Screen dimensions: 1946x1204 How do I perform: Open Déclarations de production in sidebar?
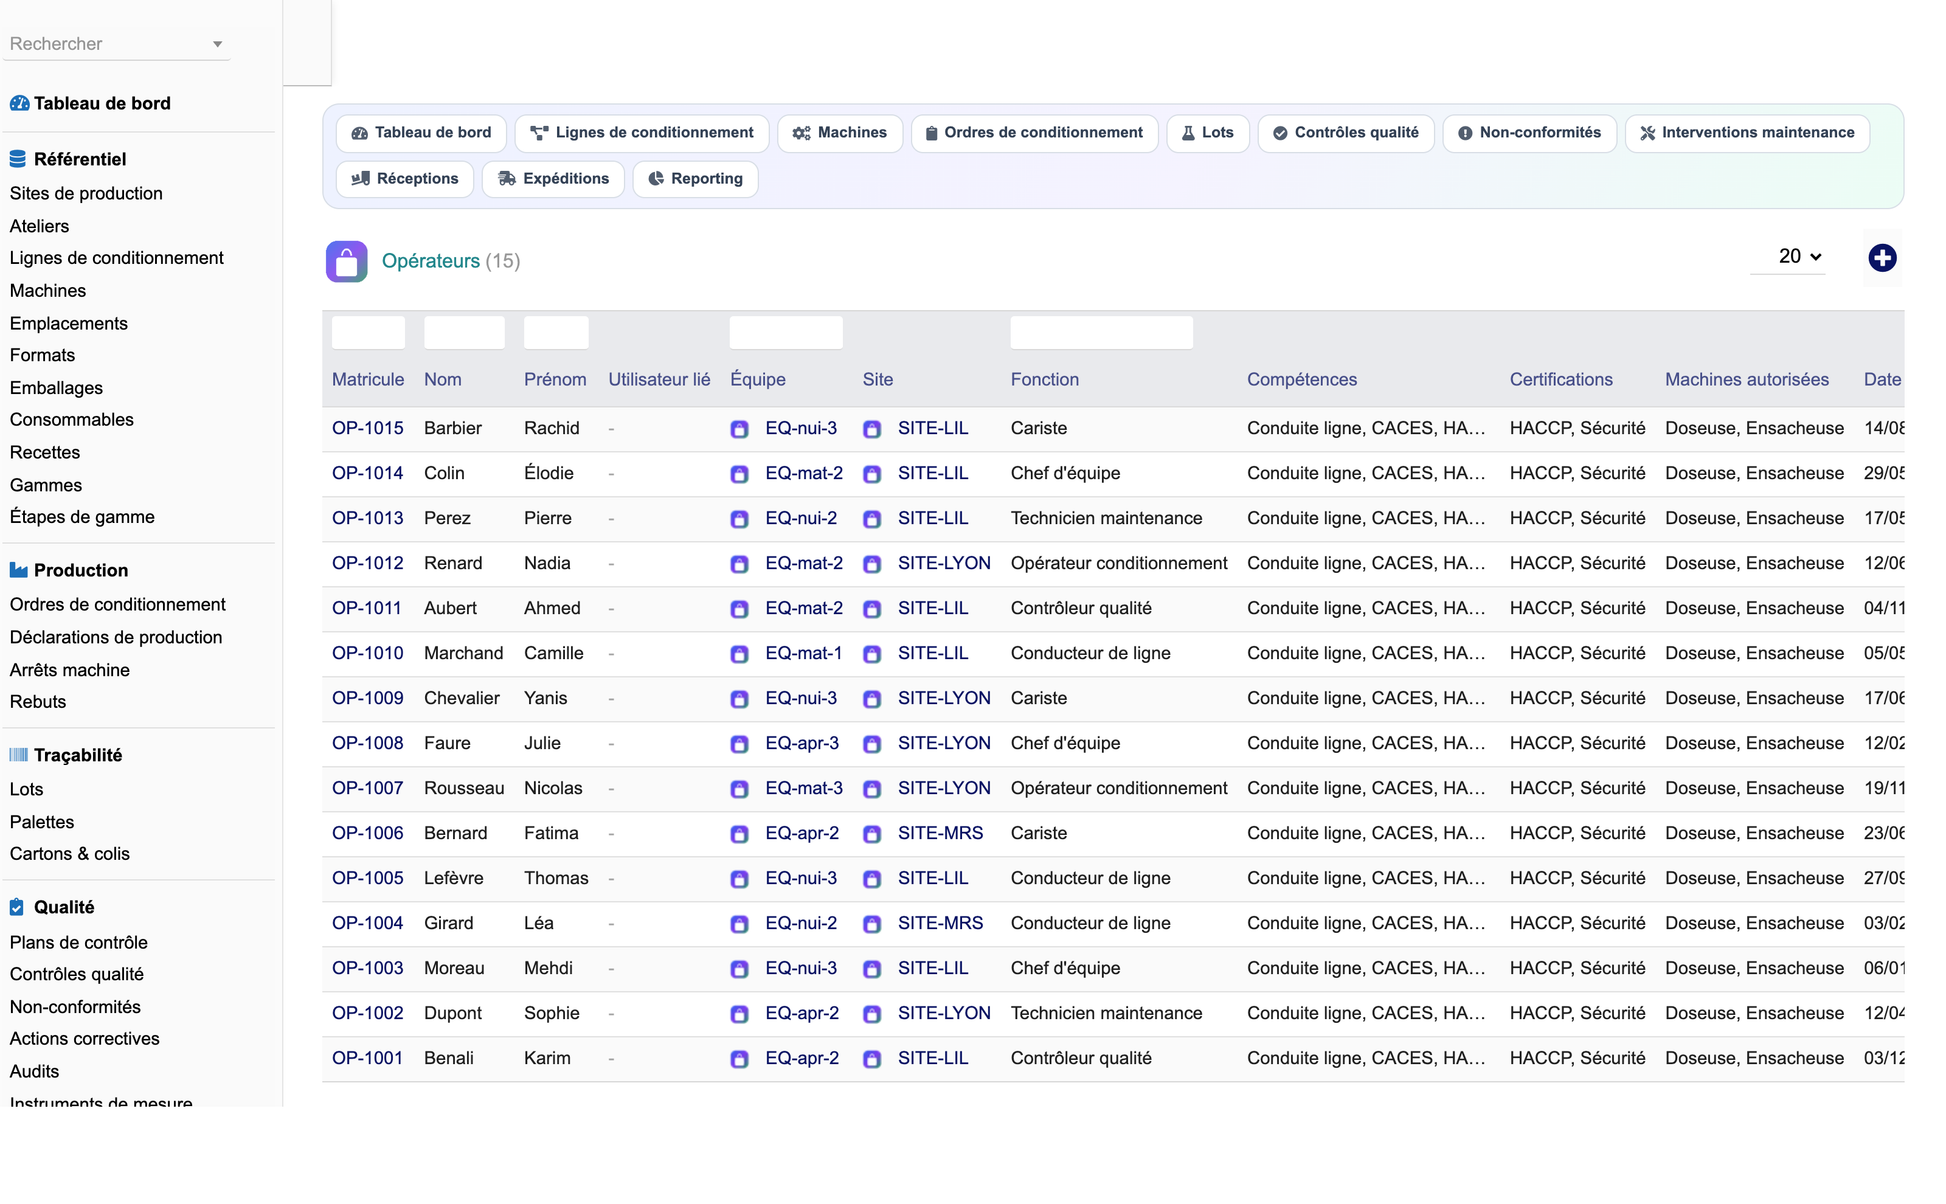116,637
